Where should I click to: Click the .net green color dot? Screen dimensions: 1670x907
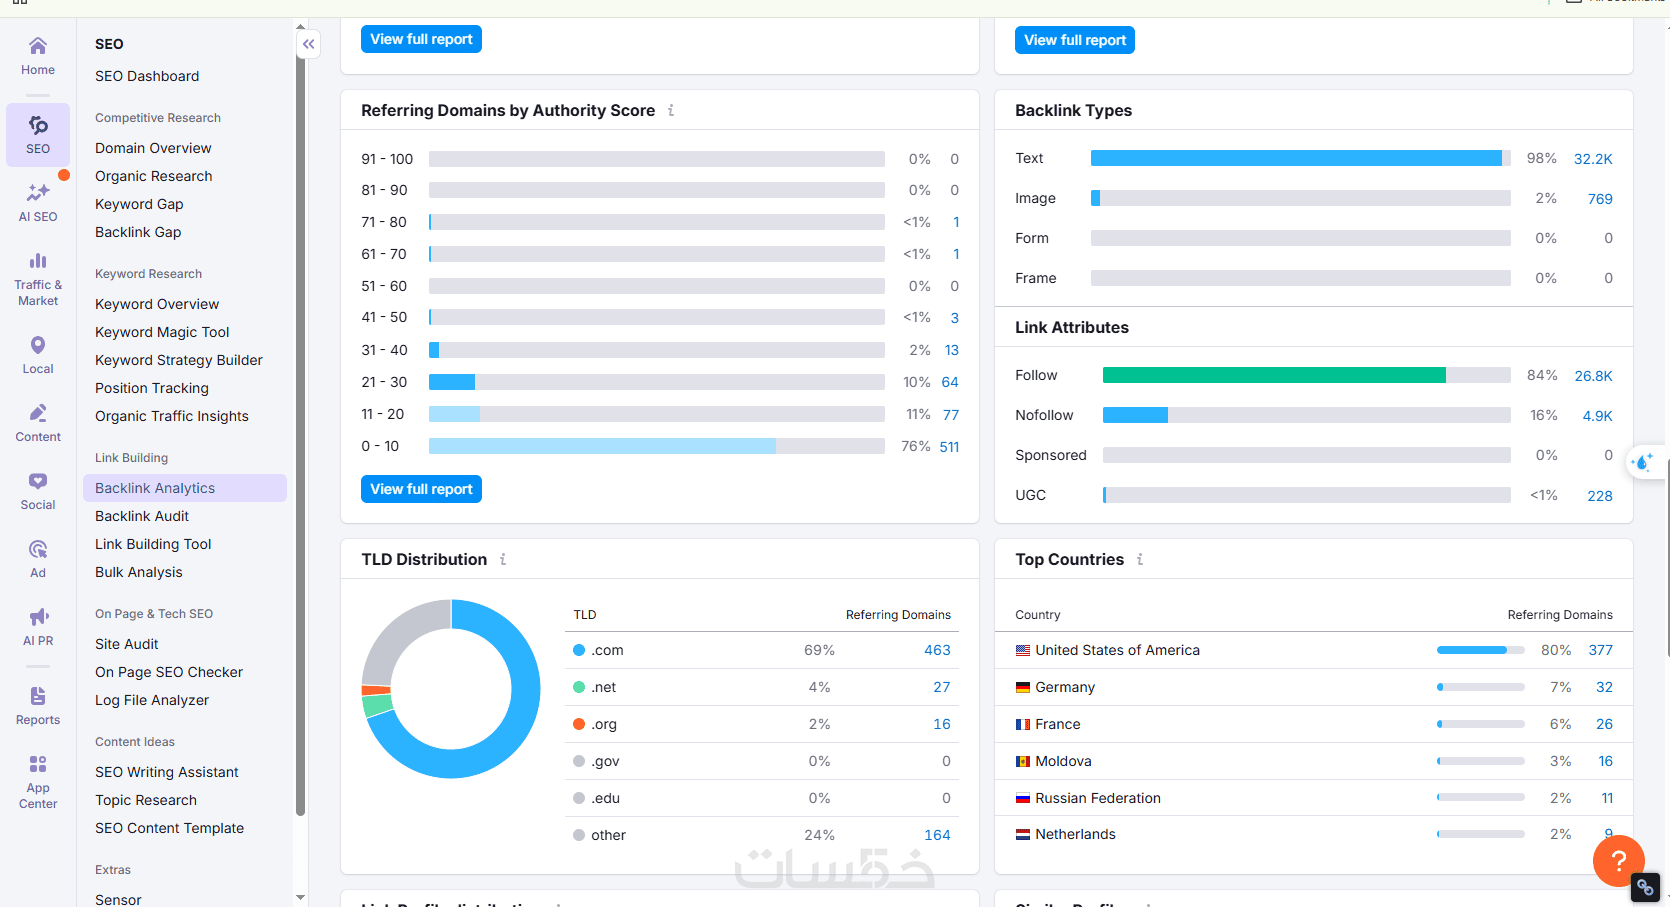[x=579, y=687]
